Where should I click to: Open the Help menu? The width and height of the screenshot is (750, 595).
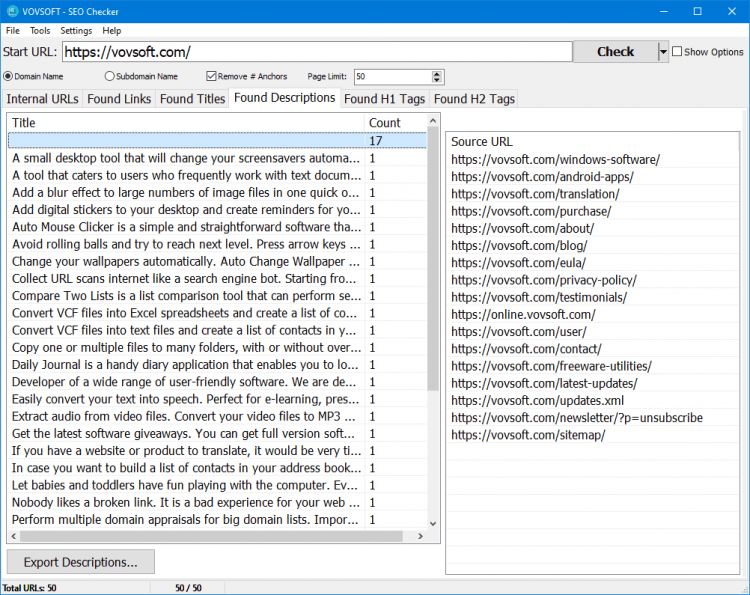click(x=111, y=31)
